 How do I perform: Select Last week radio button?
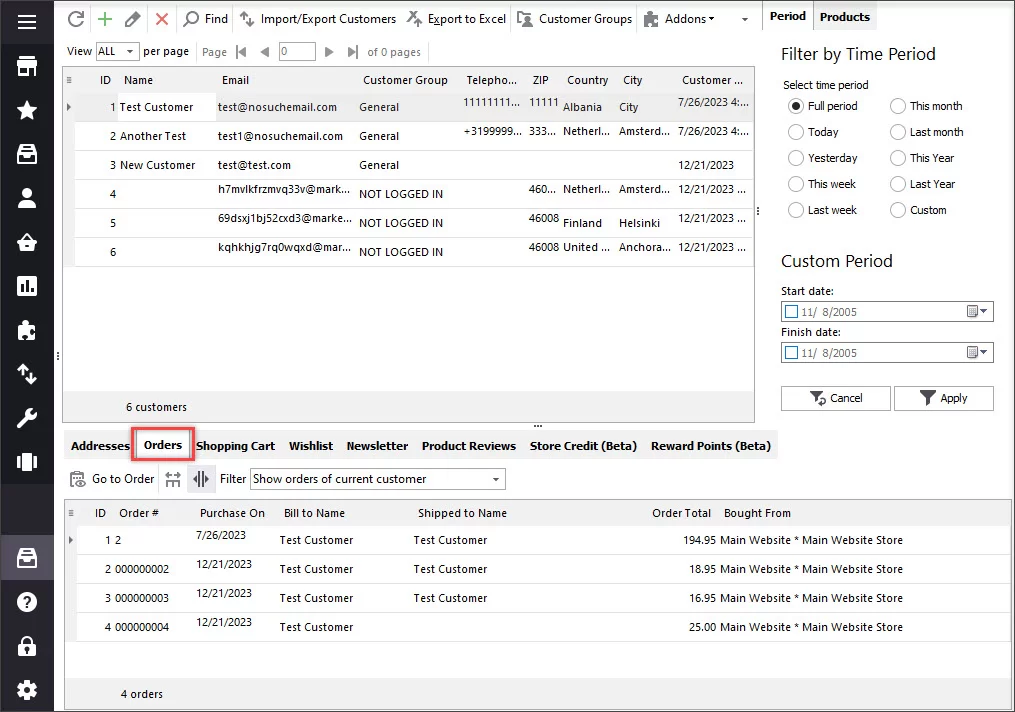click(796, 210)
